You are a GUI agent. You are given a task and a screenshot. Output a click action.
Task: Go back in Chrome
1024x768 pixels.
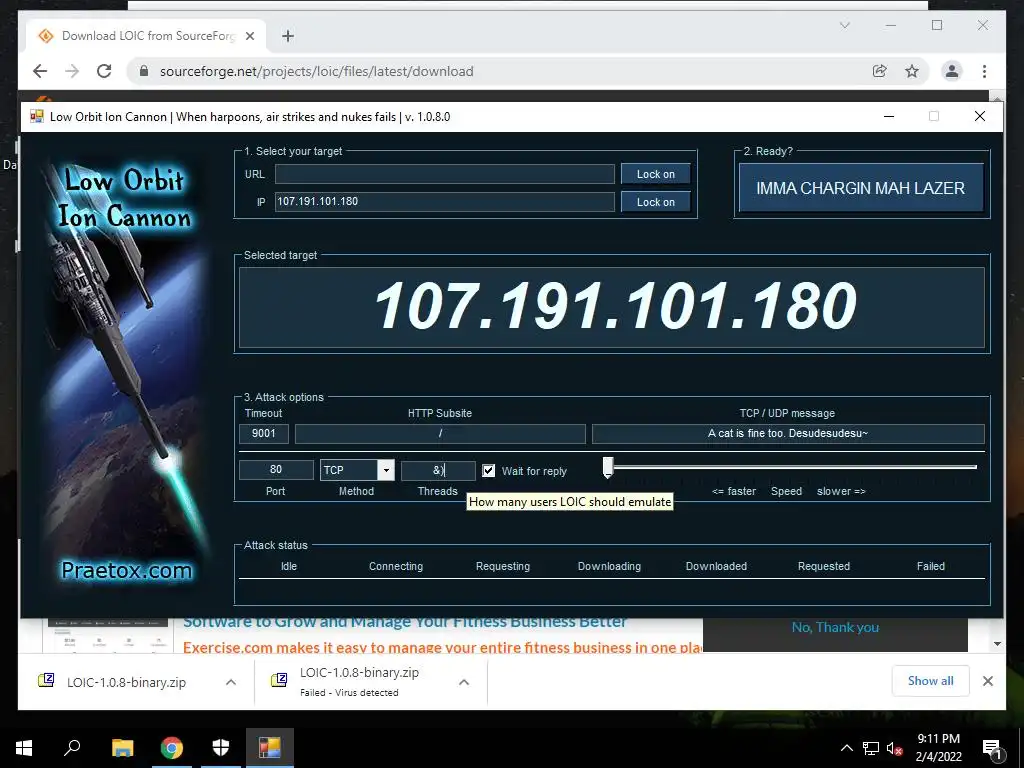pos(40,71)
